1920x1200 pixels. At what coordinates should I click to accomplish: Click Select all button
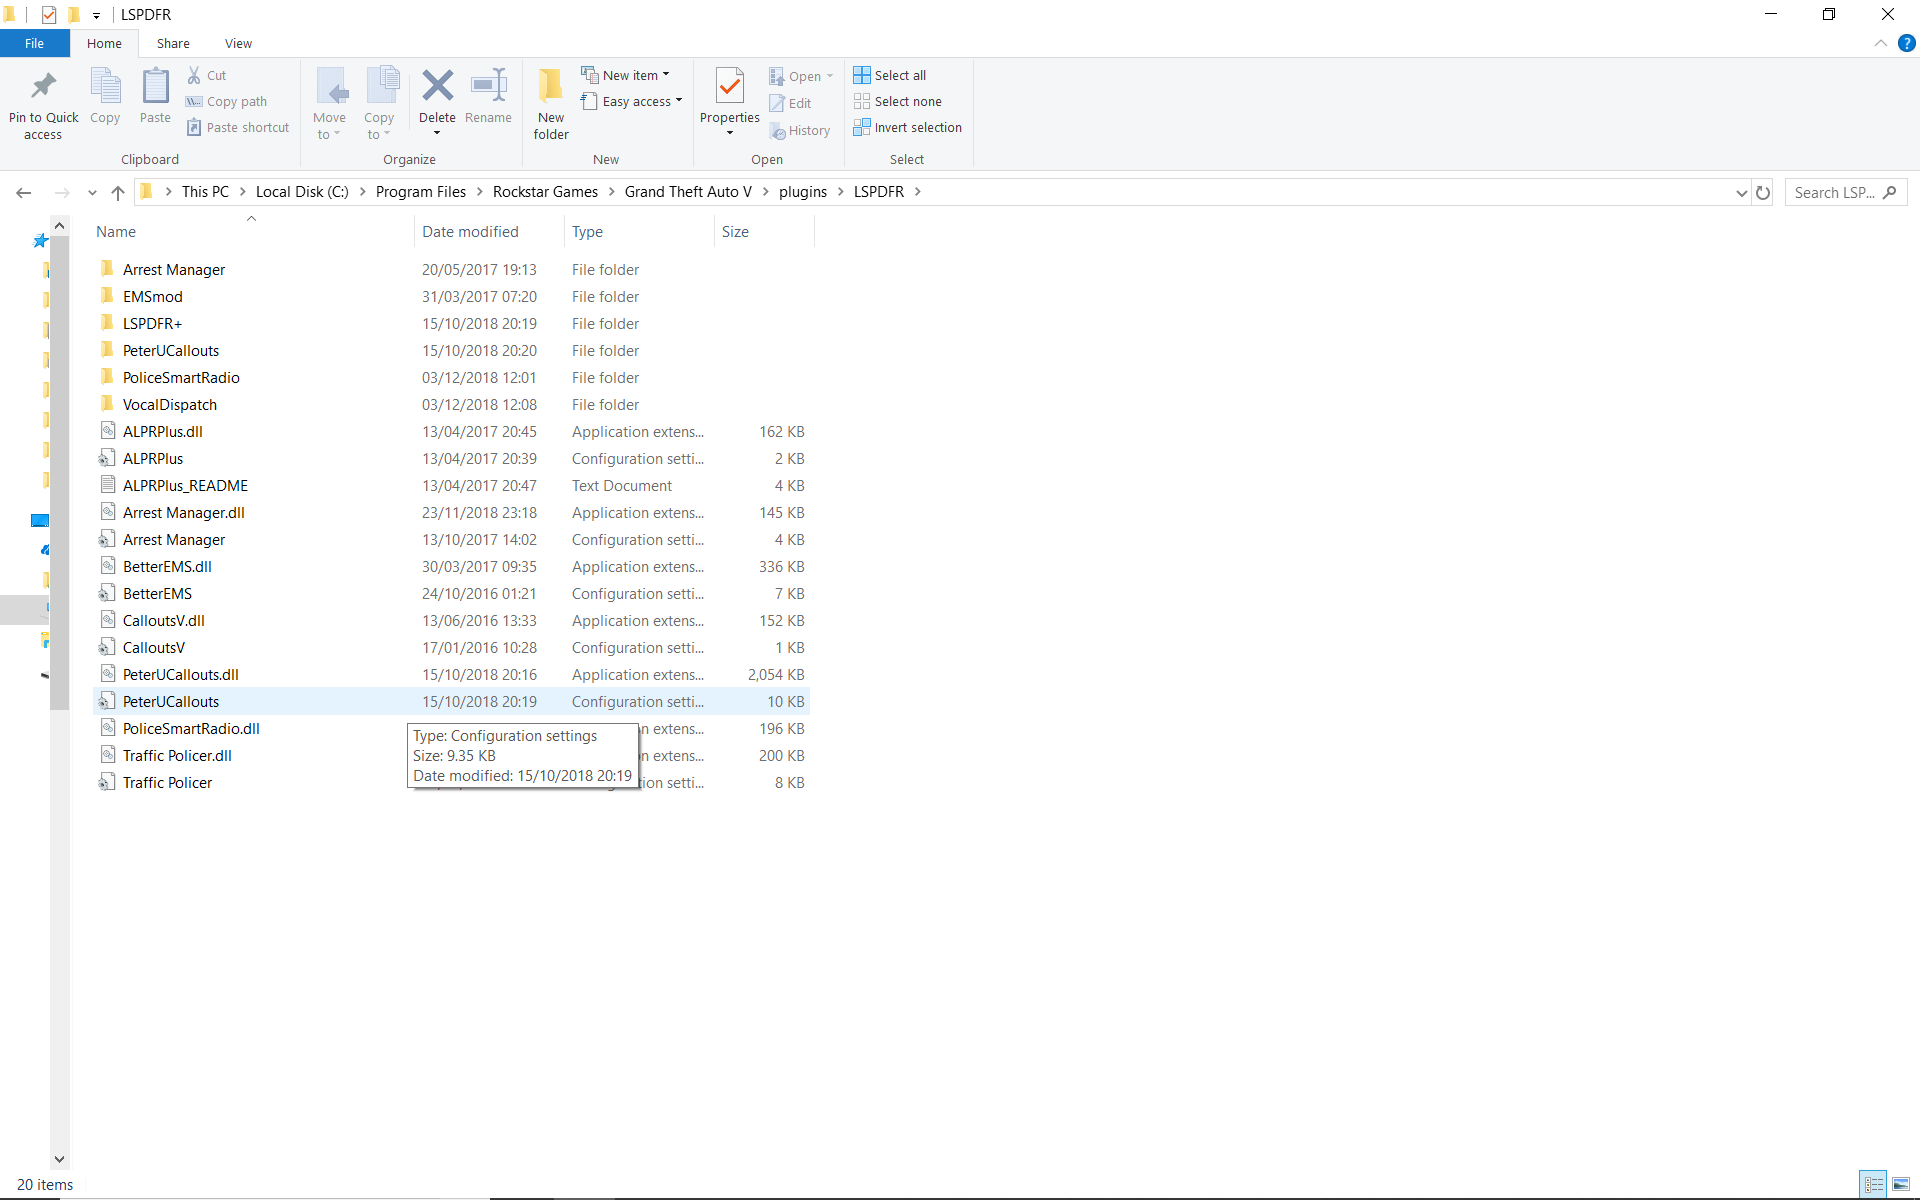[890, 75]
